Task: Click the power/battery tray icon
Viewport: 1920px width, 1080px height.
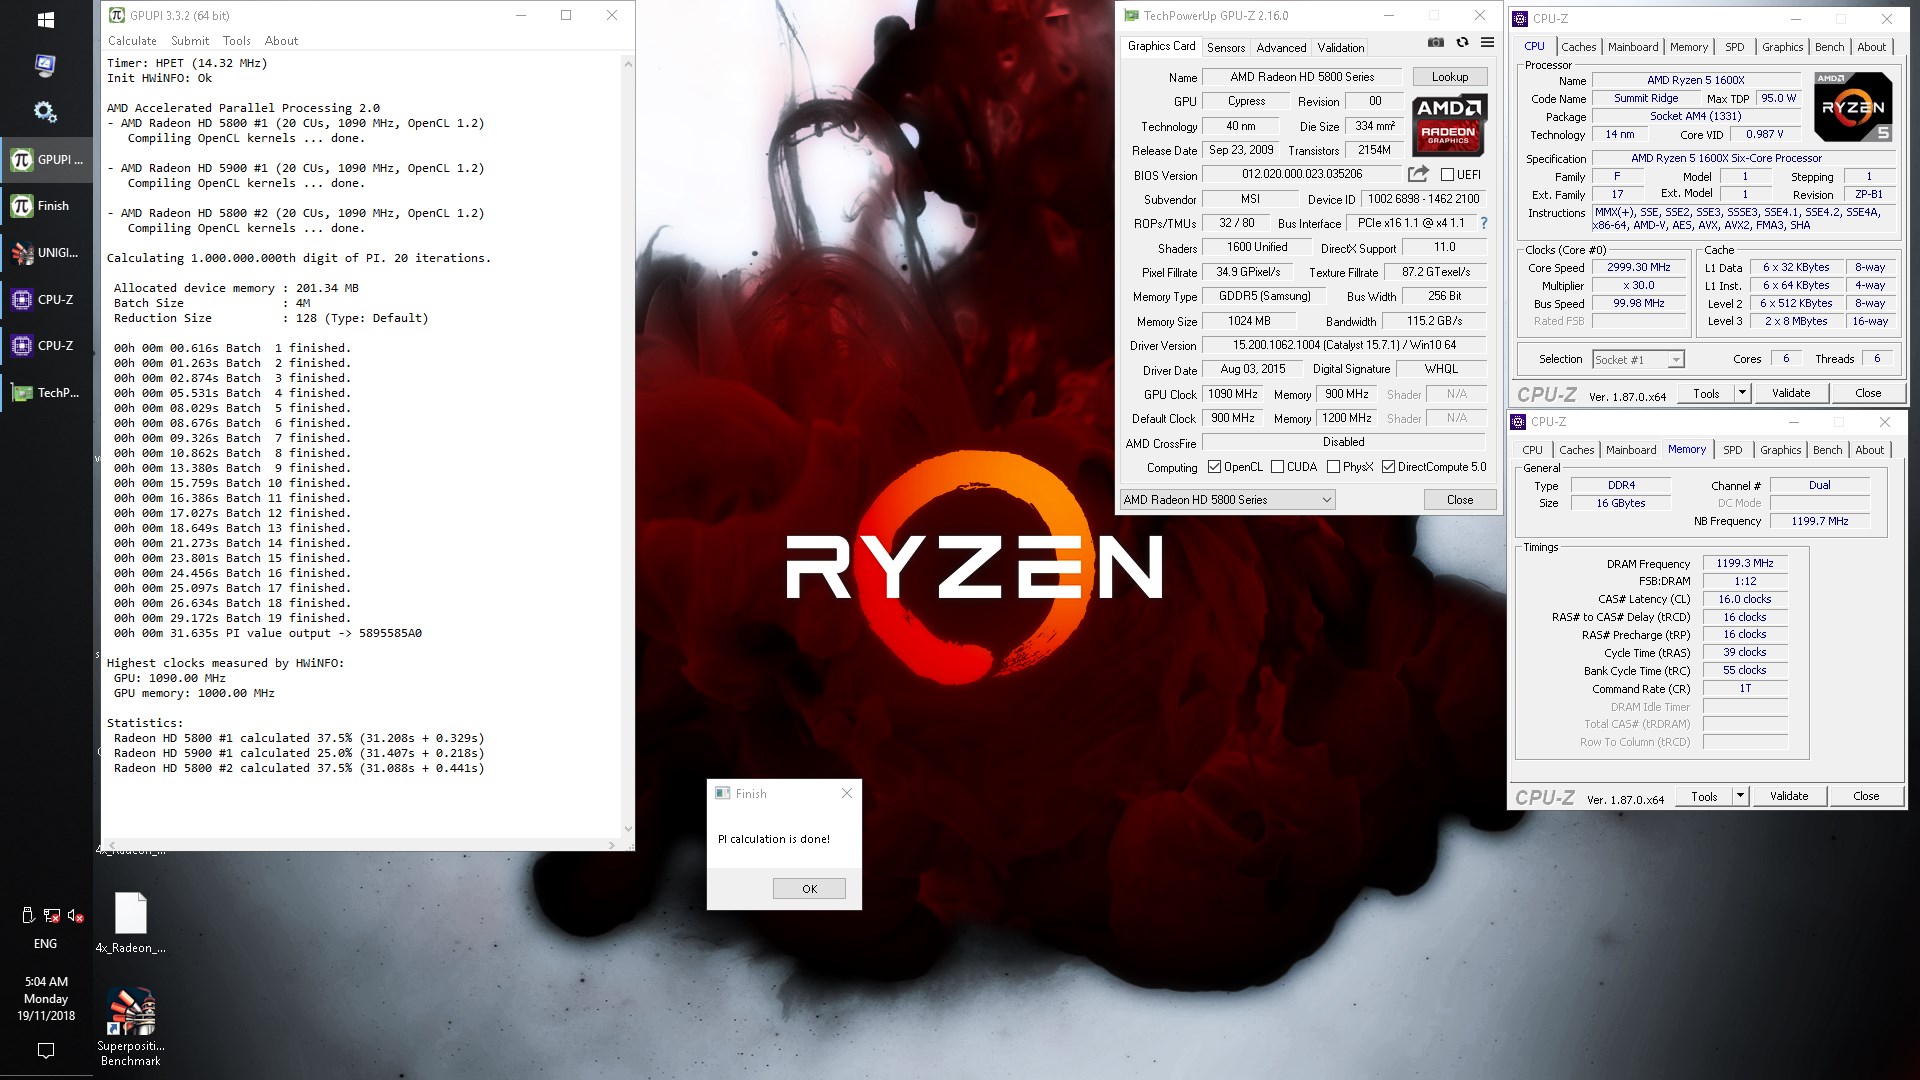Action: click(x=28, y=915)
